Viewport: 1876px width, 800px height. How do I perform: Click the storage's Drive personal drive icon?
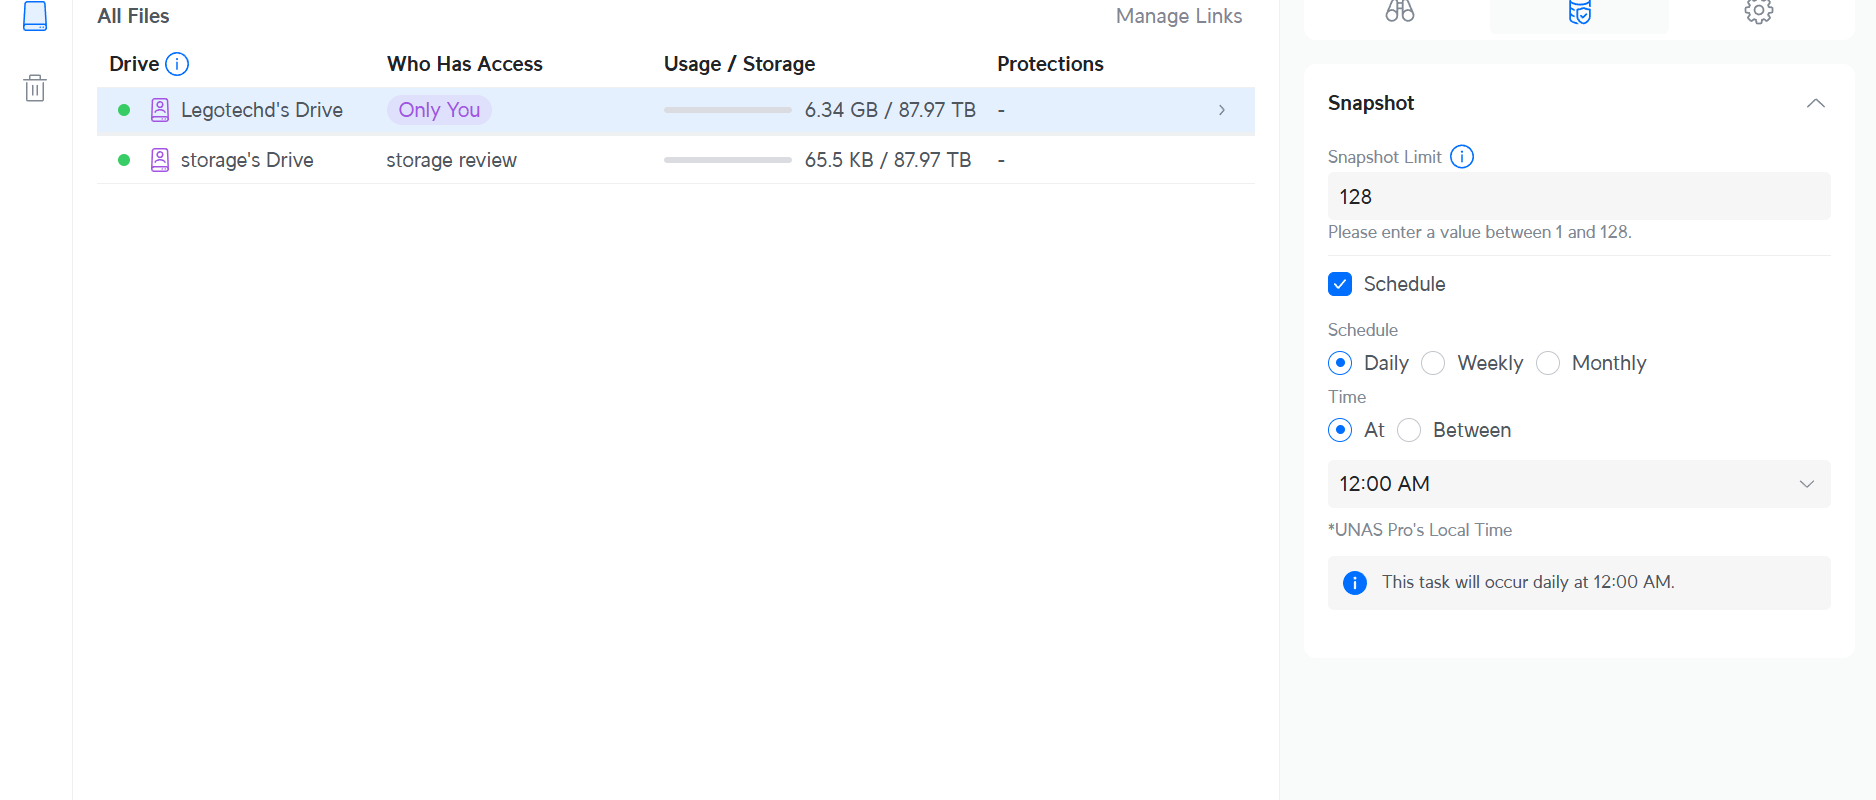pyautogui.click(x=160, y=160)
